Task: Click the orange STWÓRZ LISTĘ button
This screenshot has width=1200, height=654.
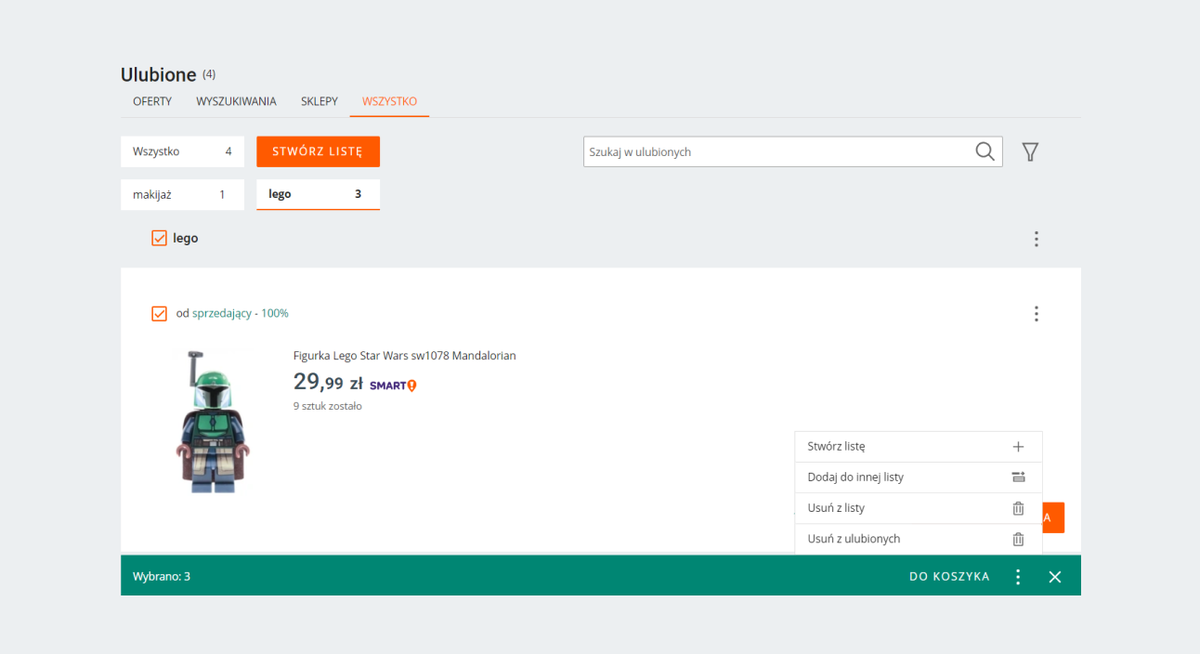Action: [318, 152]
